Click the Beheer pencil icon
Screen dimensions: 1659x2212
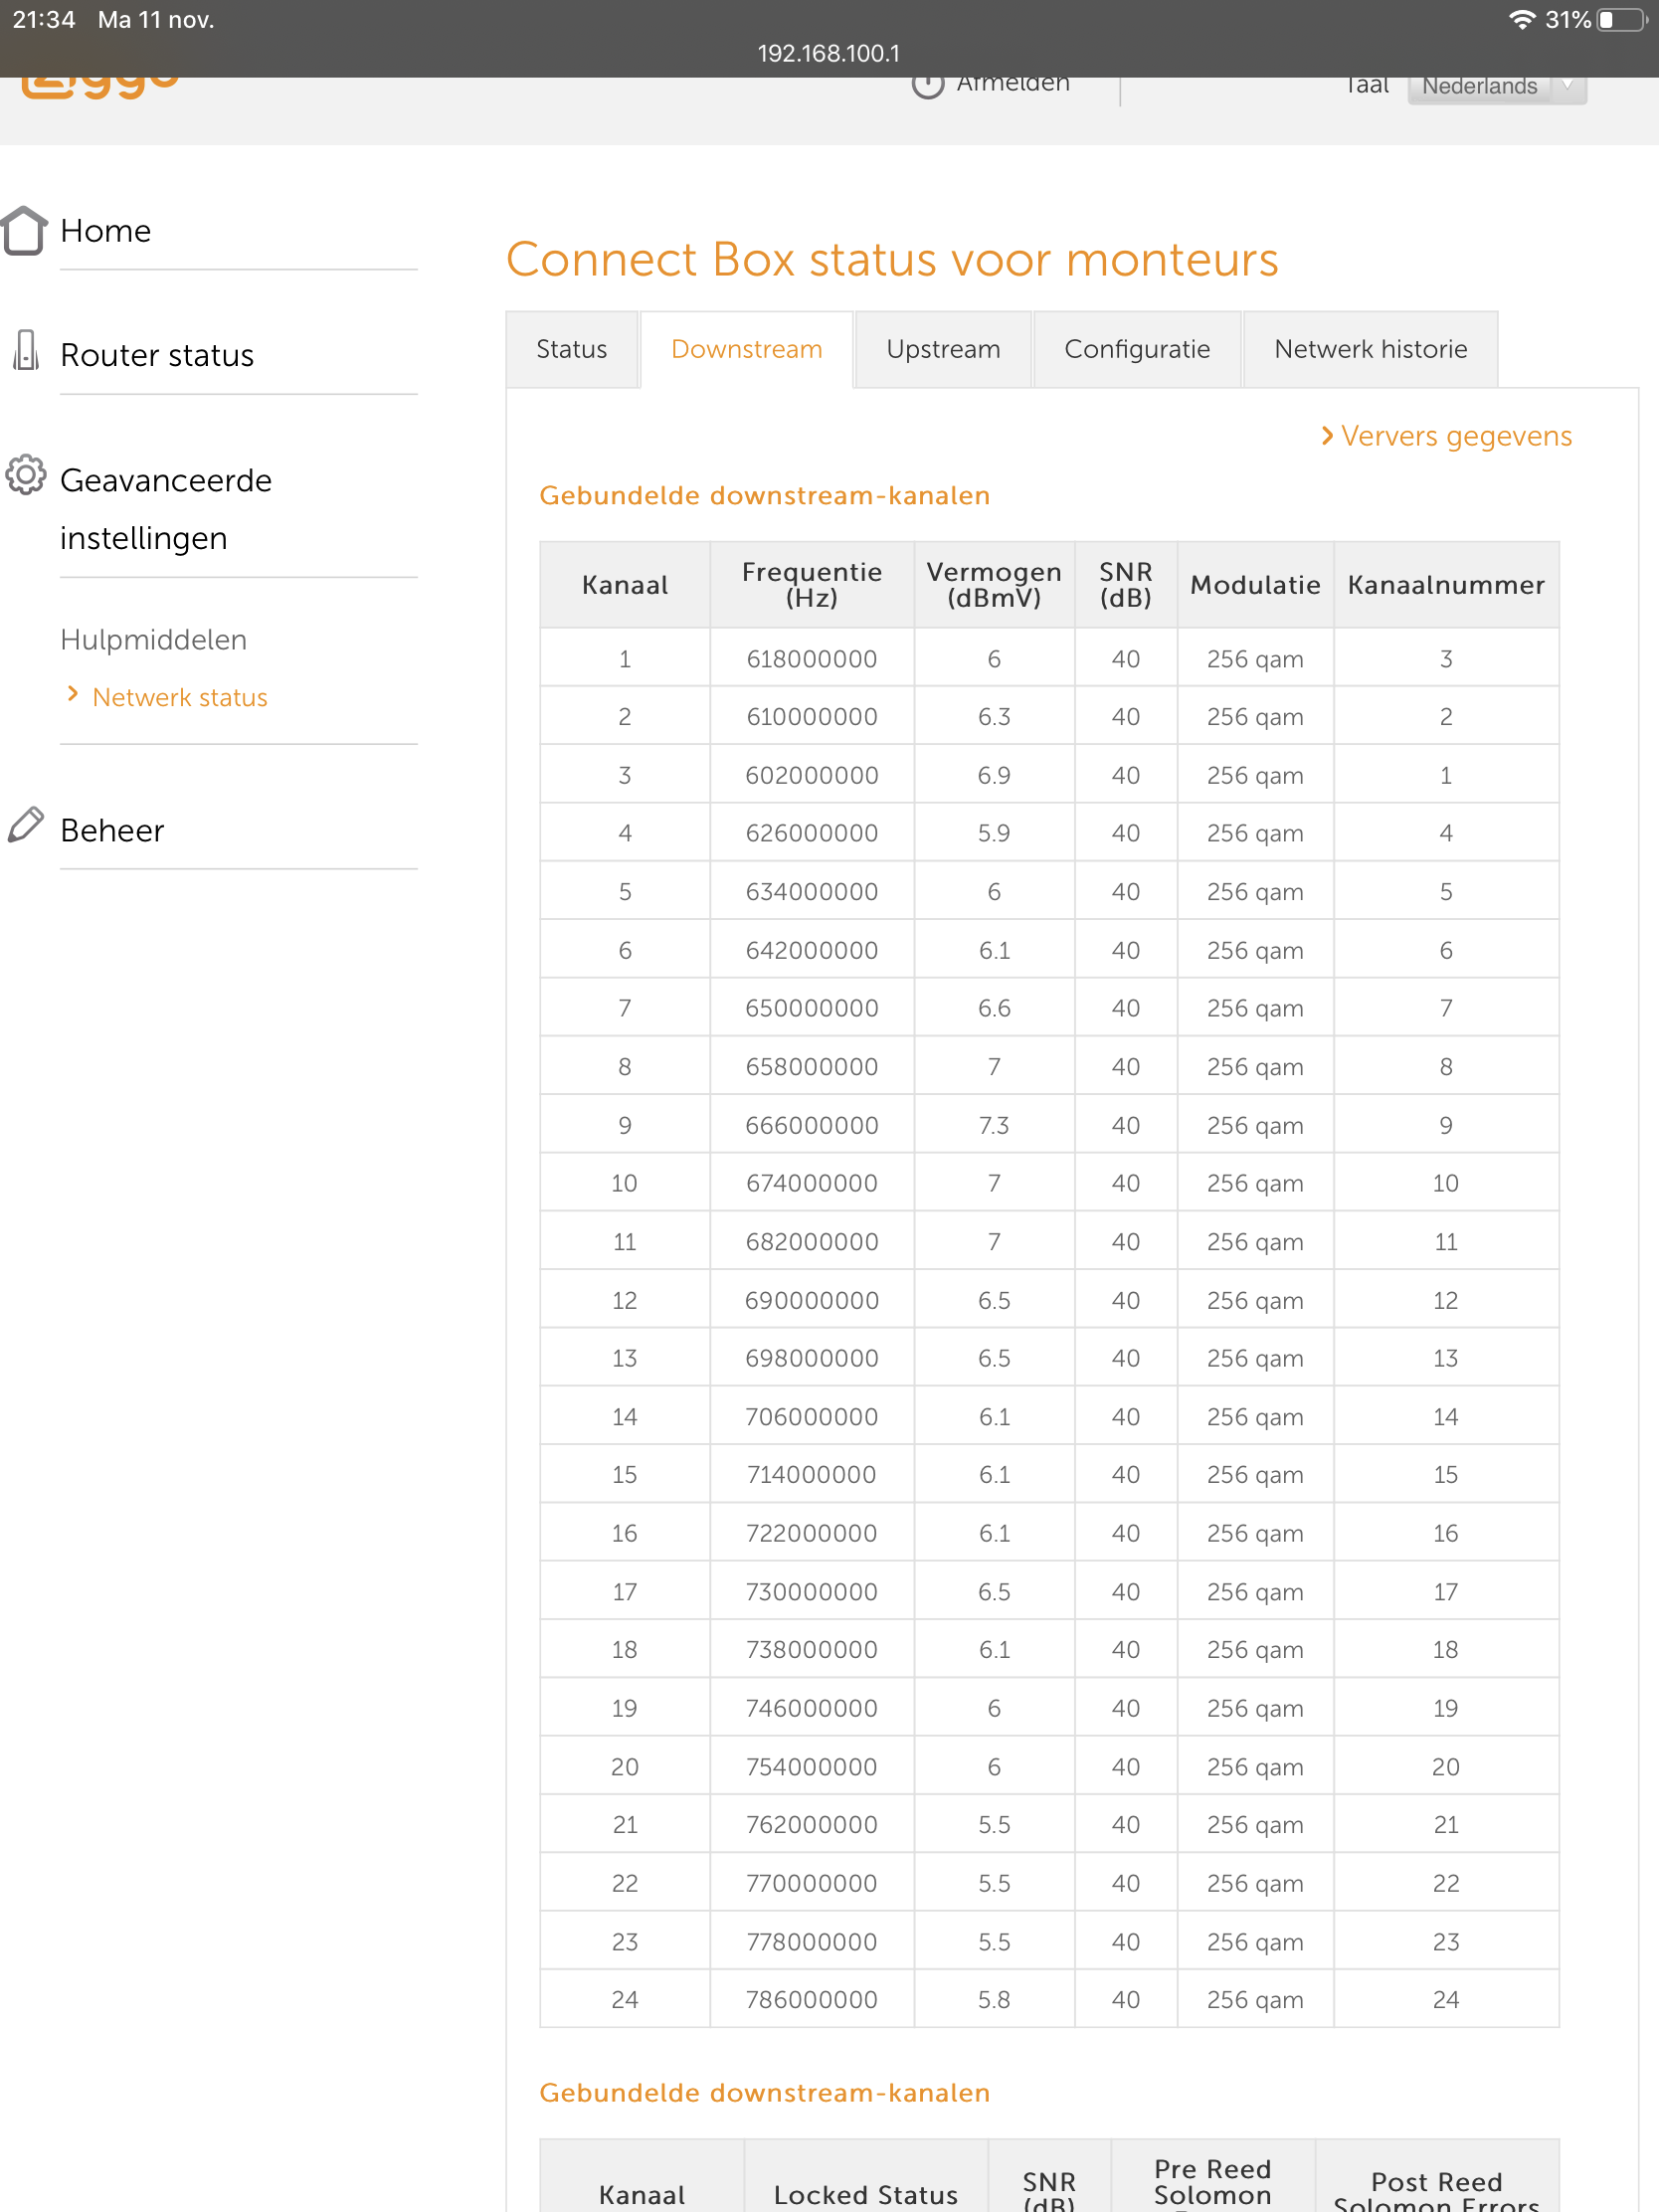(26, 826)
